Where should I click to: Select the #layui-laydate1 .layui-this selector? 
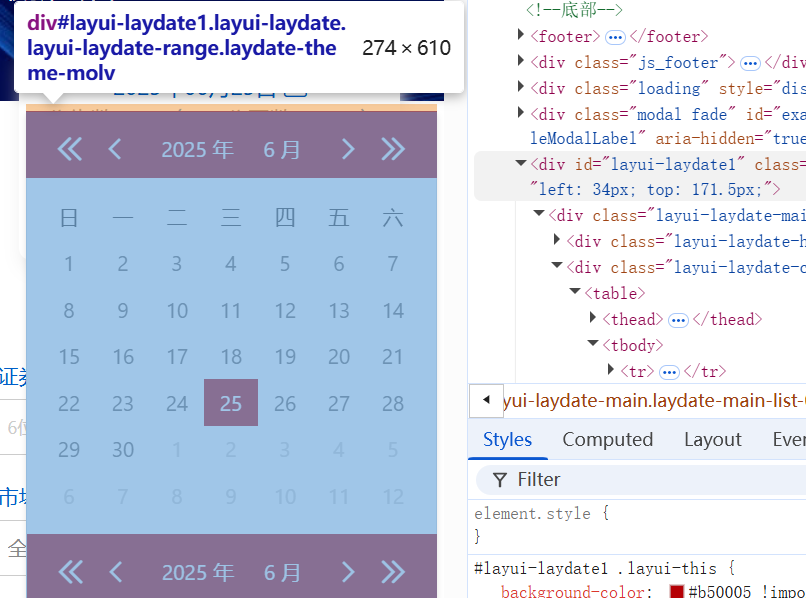pos(595,569)
